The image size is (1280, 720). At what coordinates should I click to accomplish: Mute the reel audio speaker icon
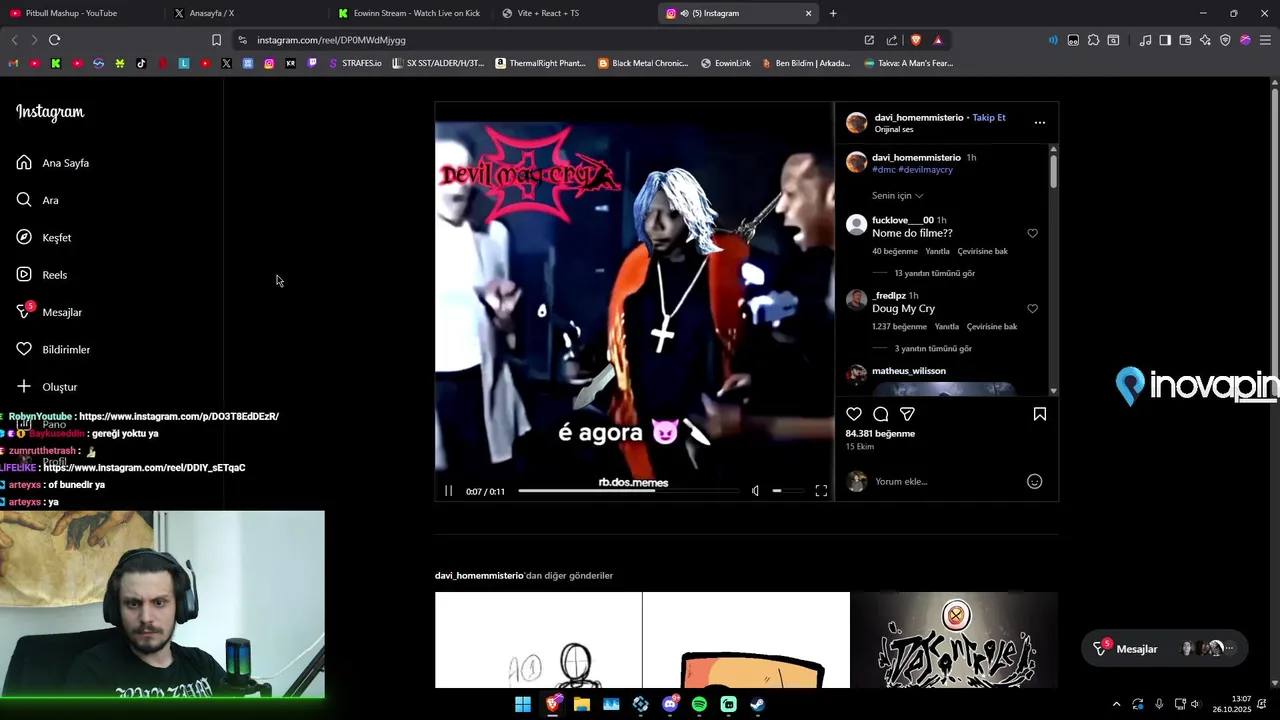(x=755, y=491)
